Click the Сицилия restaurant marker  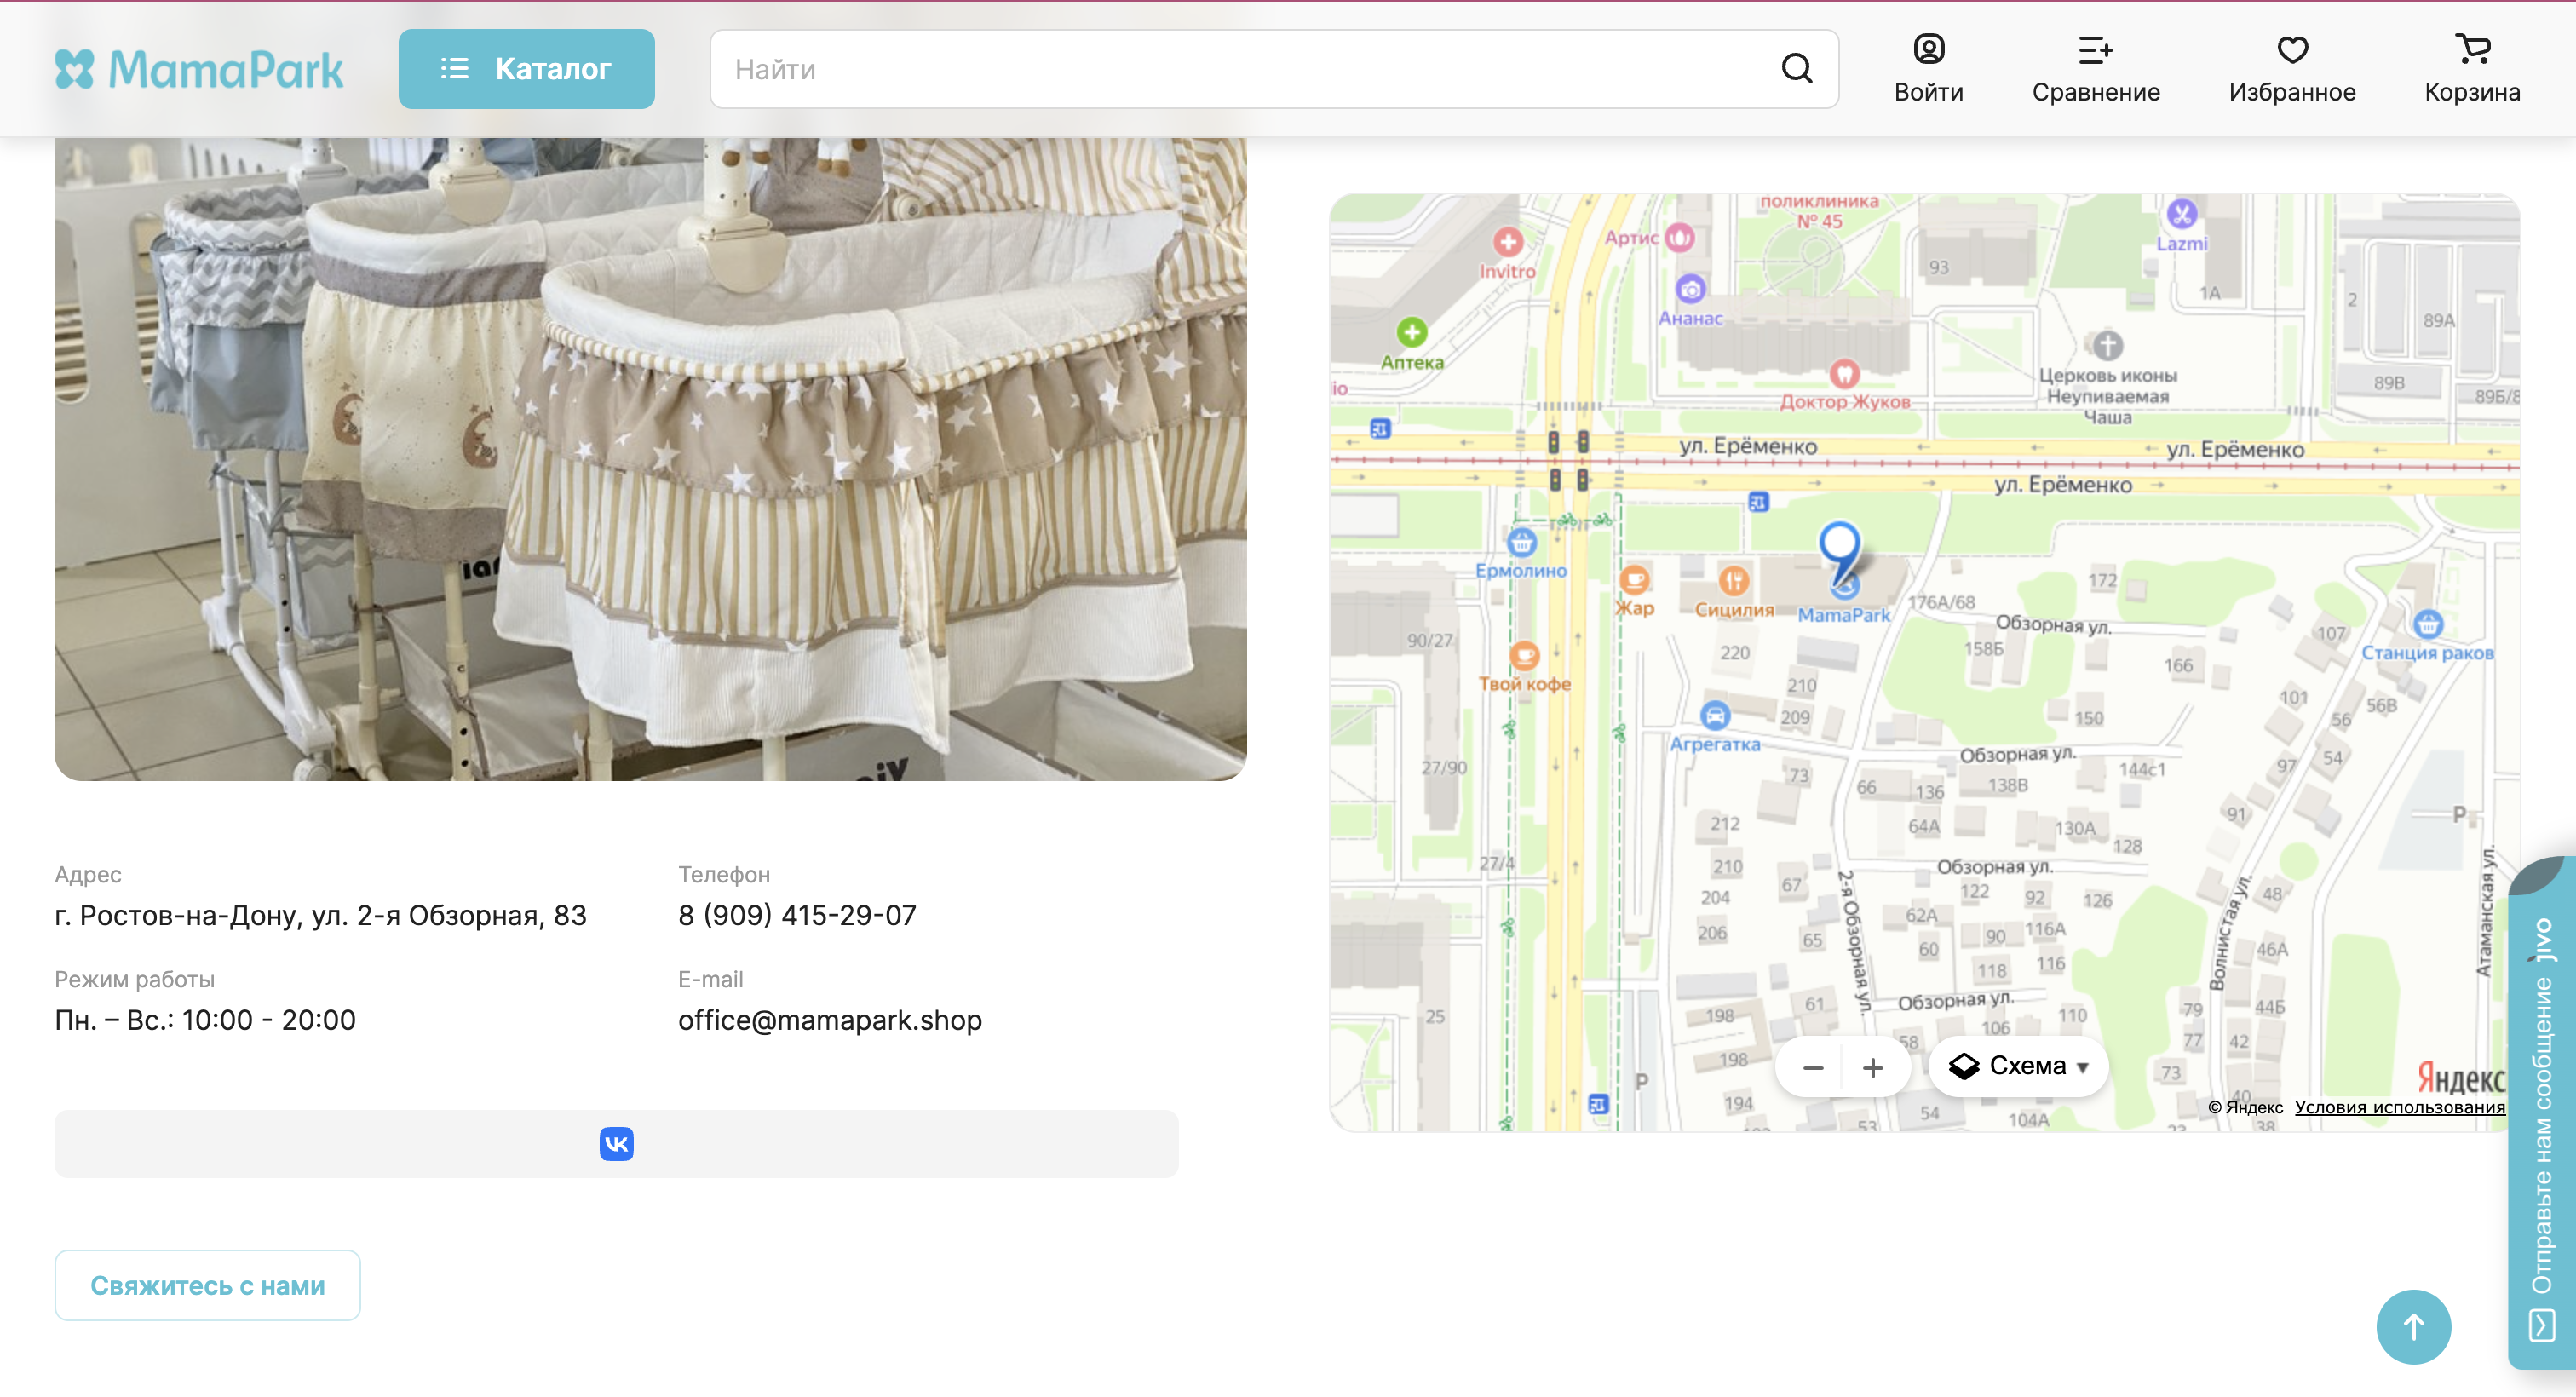tap(1734, 580)
